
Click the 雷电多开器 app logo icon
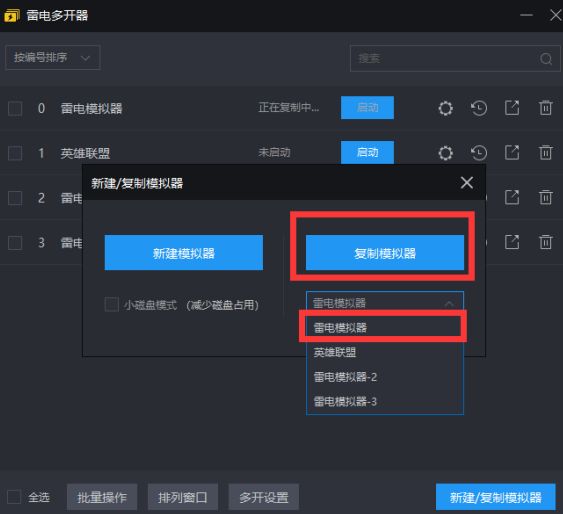12,15
